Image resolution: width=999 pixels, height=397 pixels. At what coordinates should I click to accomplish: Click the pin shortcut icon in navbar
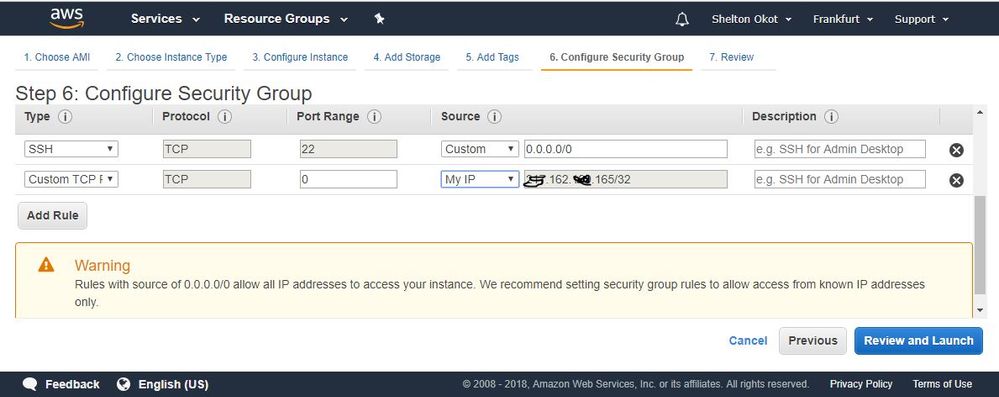(379, 19)
